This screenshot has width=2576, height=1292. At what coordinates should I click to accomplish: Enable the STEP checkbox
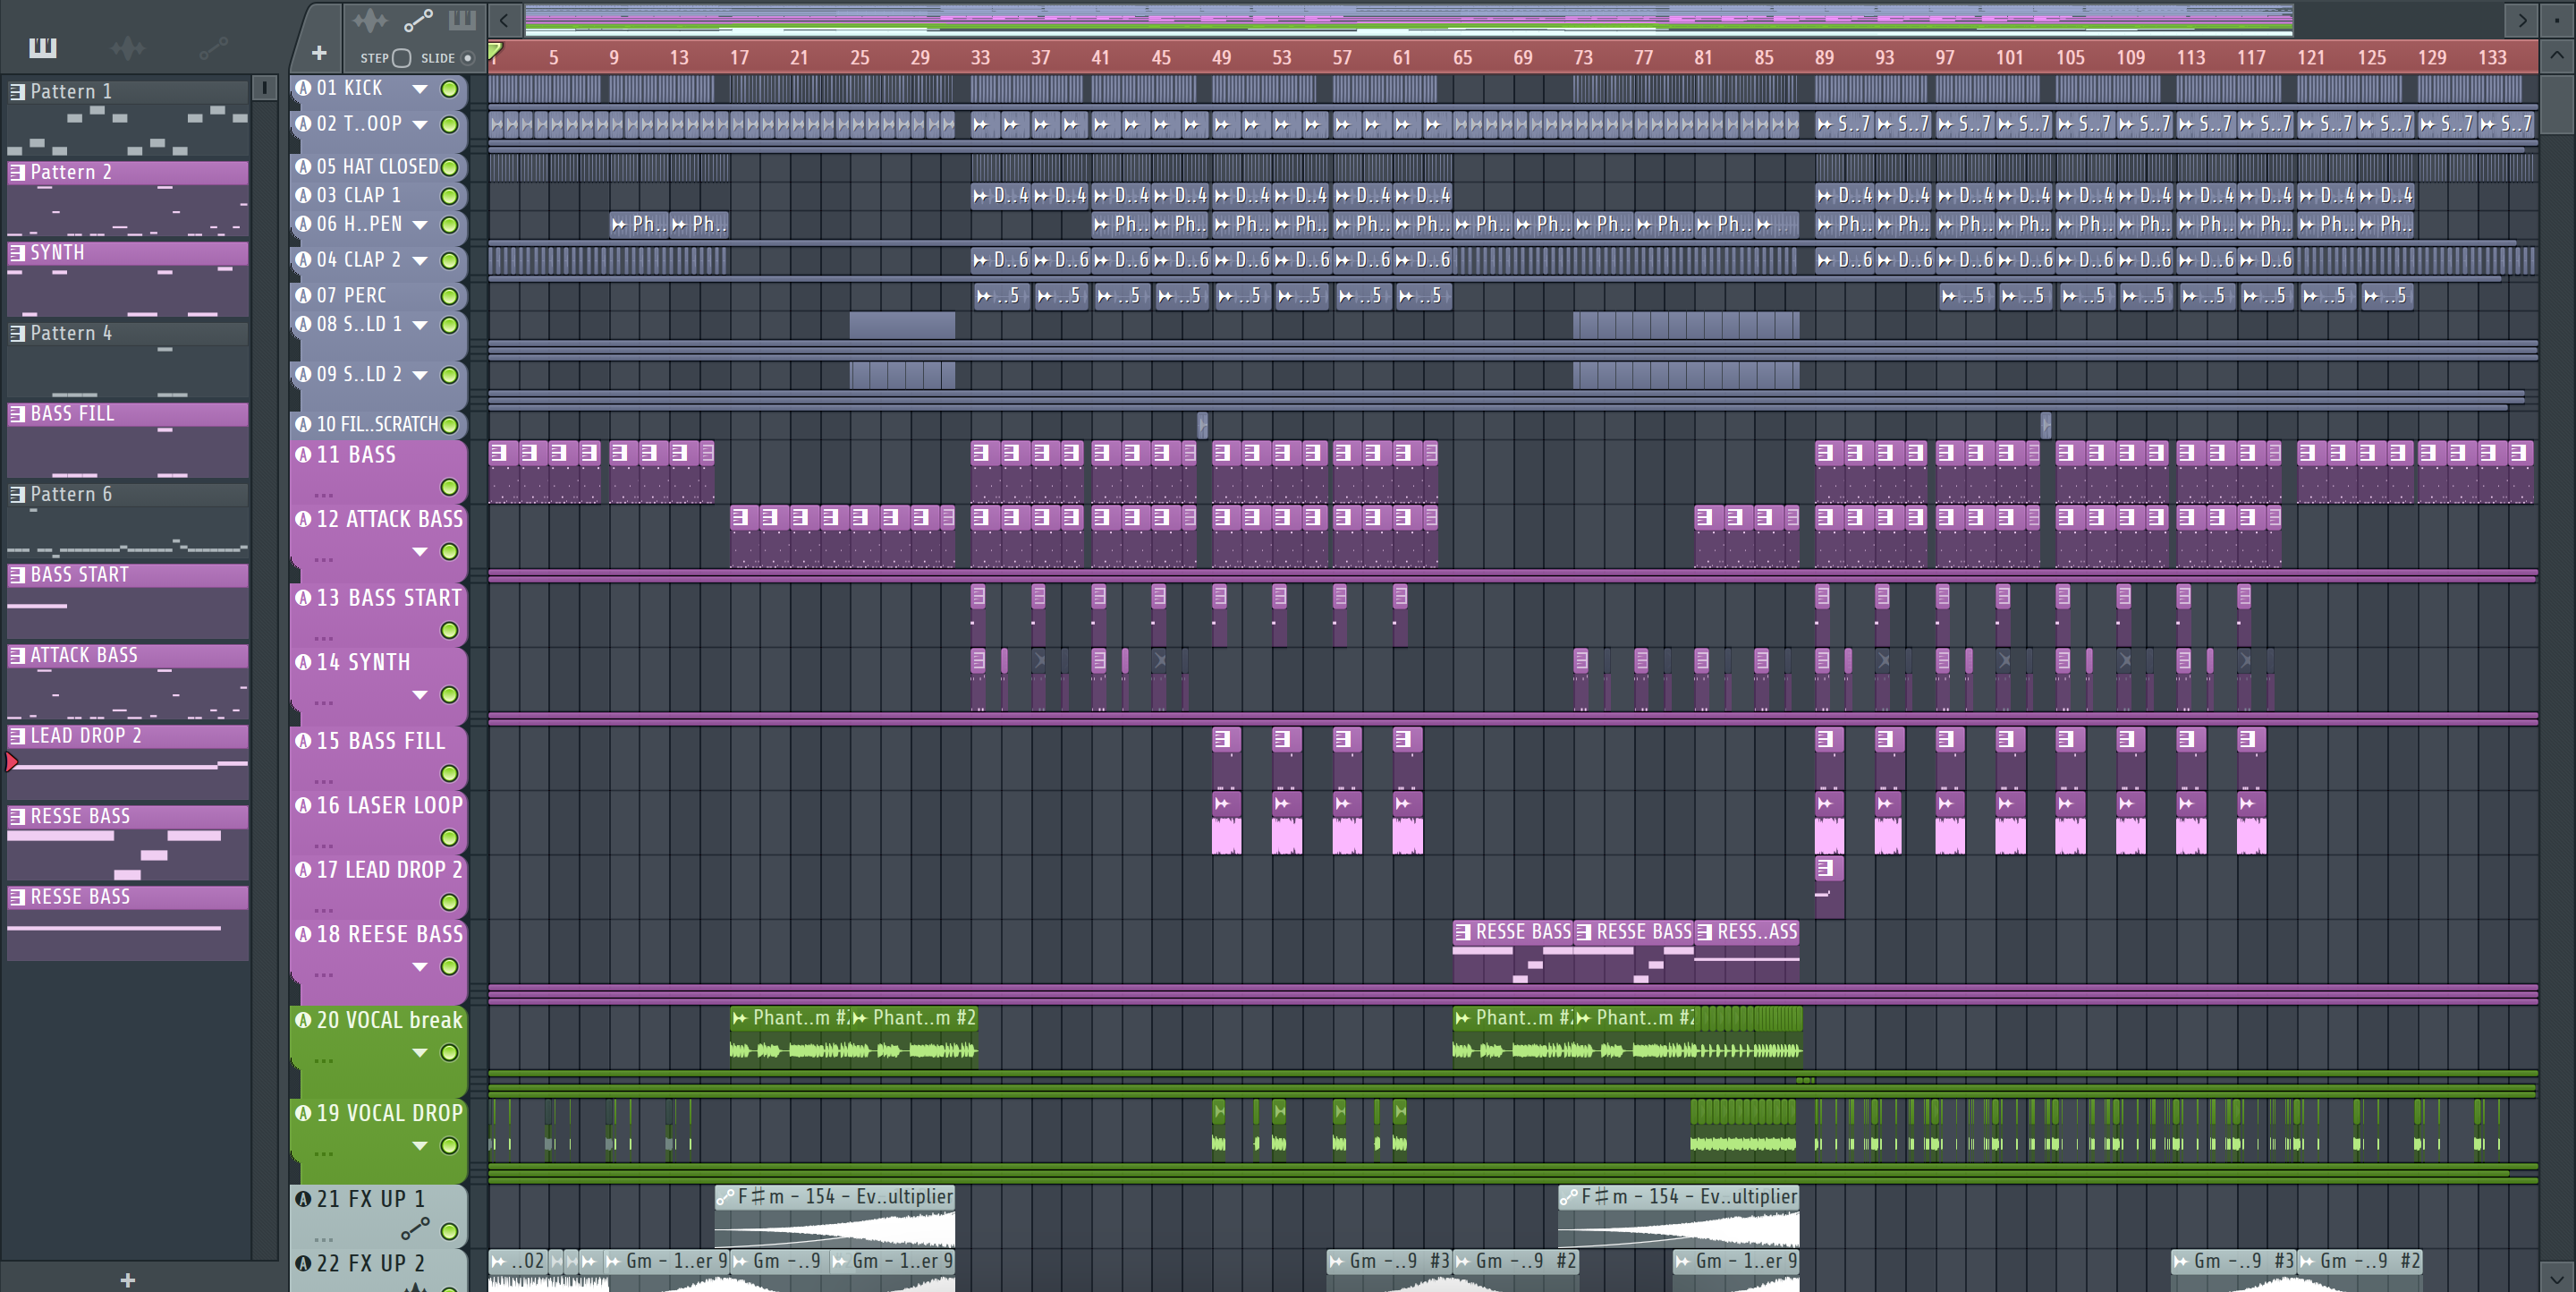pos(402,58)
